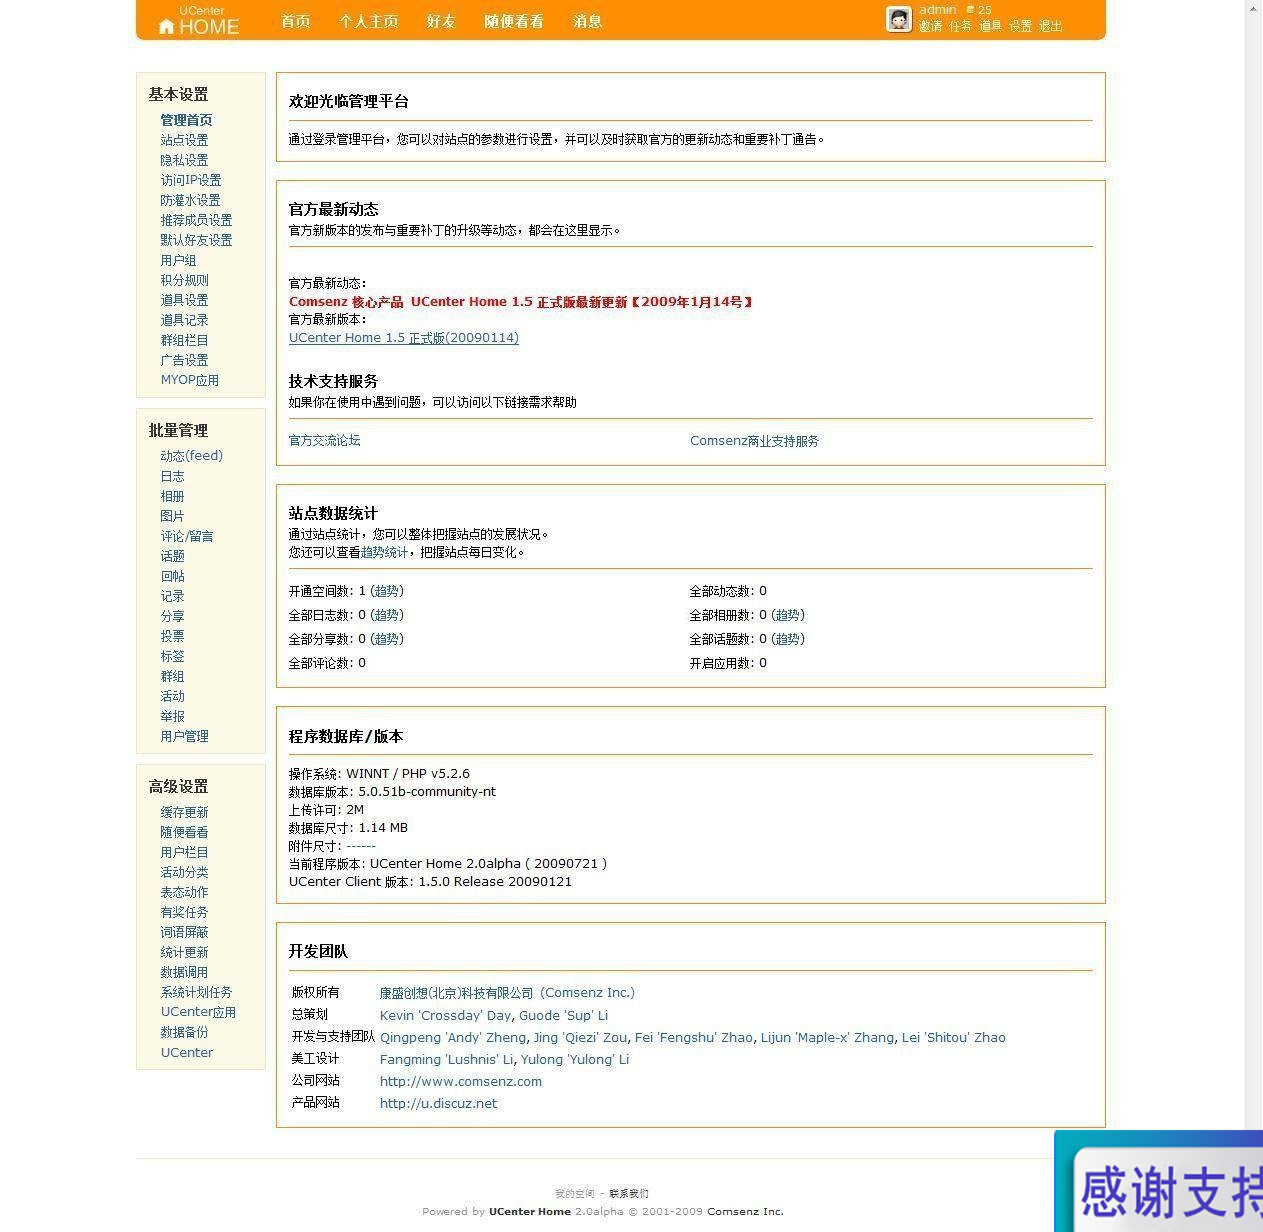Screen dimensions: 1263x1232
Task: Open UCenter应用 in advanced settings
Action: pos(198,1012)
